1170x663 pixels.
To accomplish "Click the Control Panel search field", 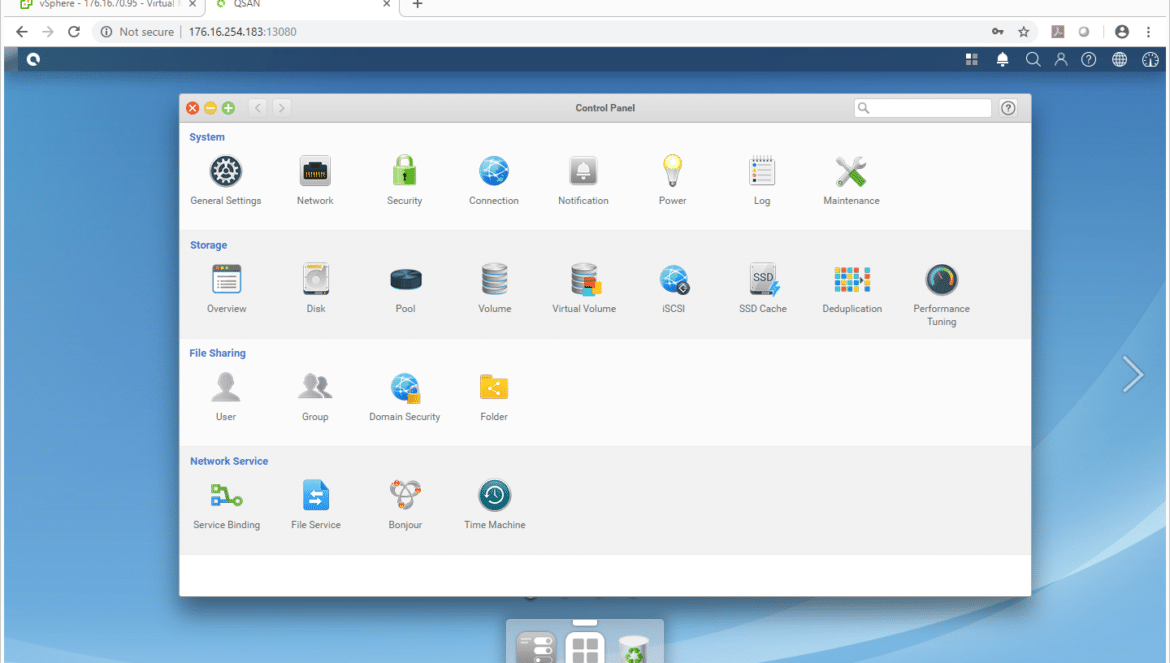I will 923,108.
